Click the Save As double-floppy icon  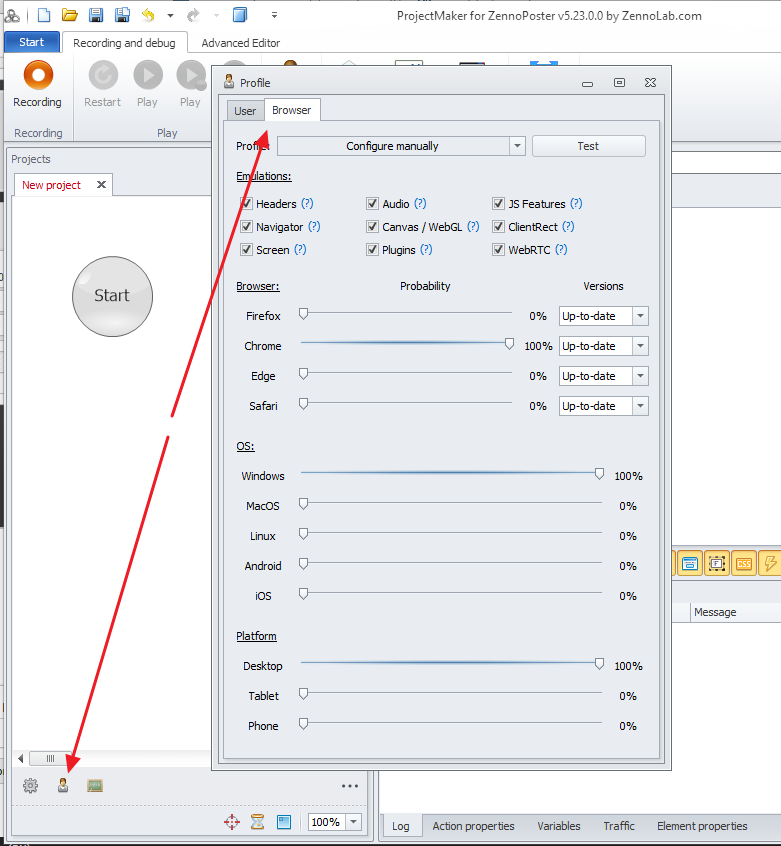tap(122, 15)
